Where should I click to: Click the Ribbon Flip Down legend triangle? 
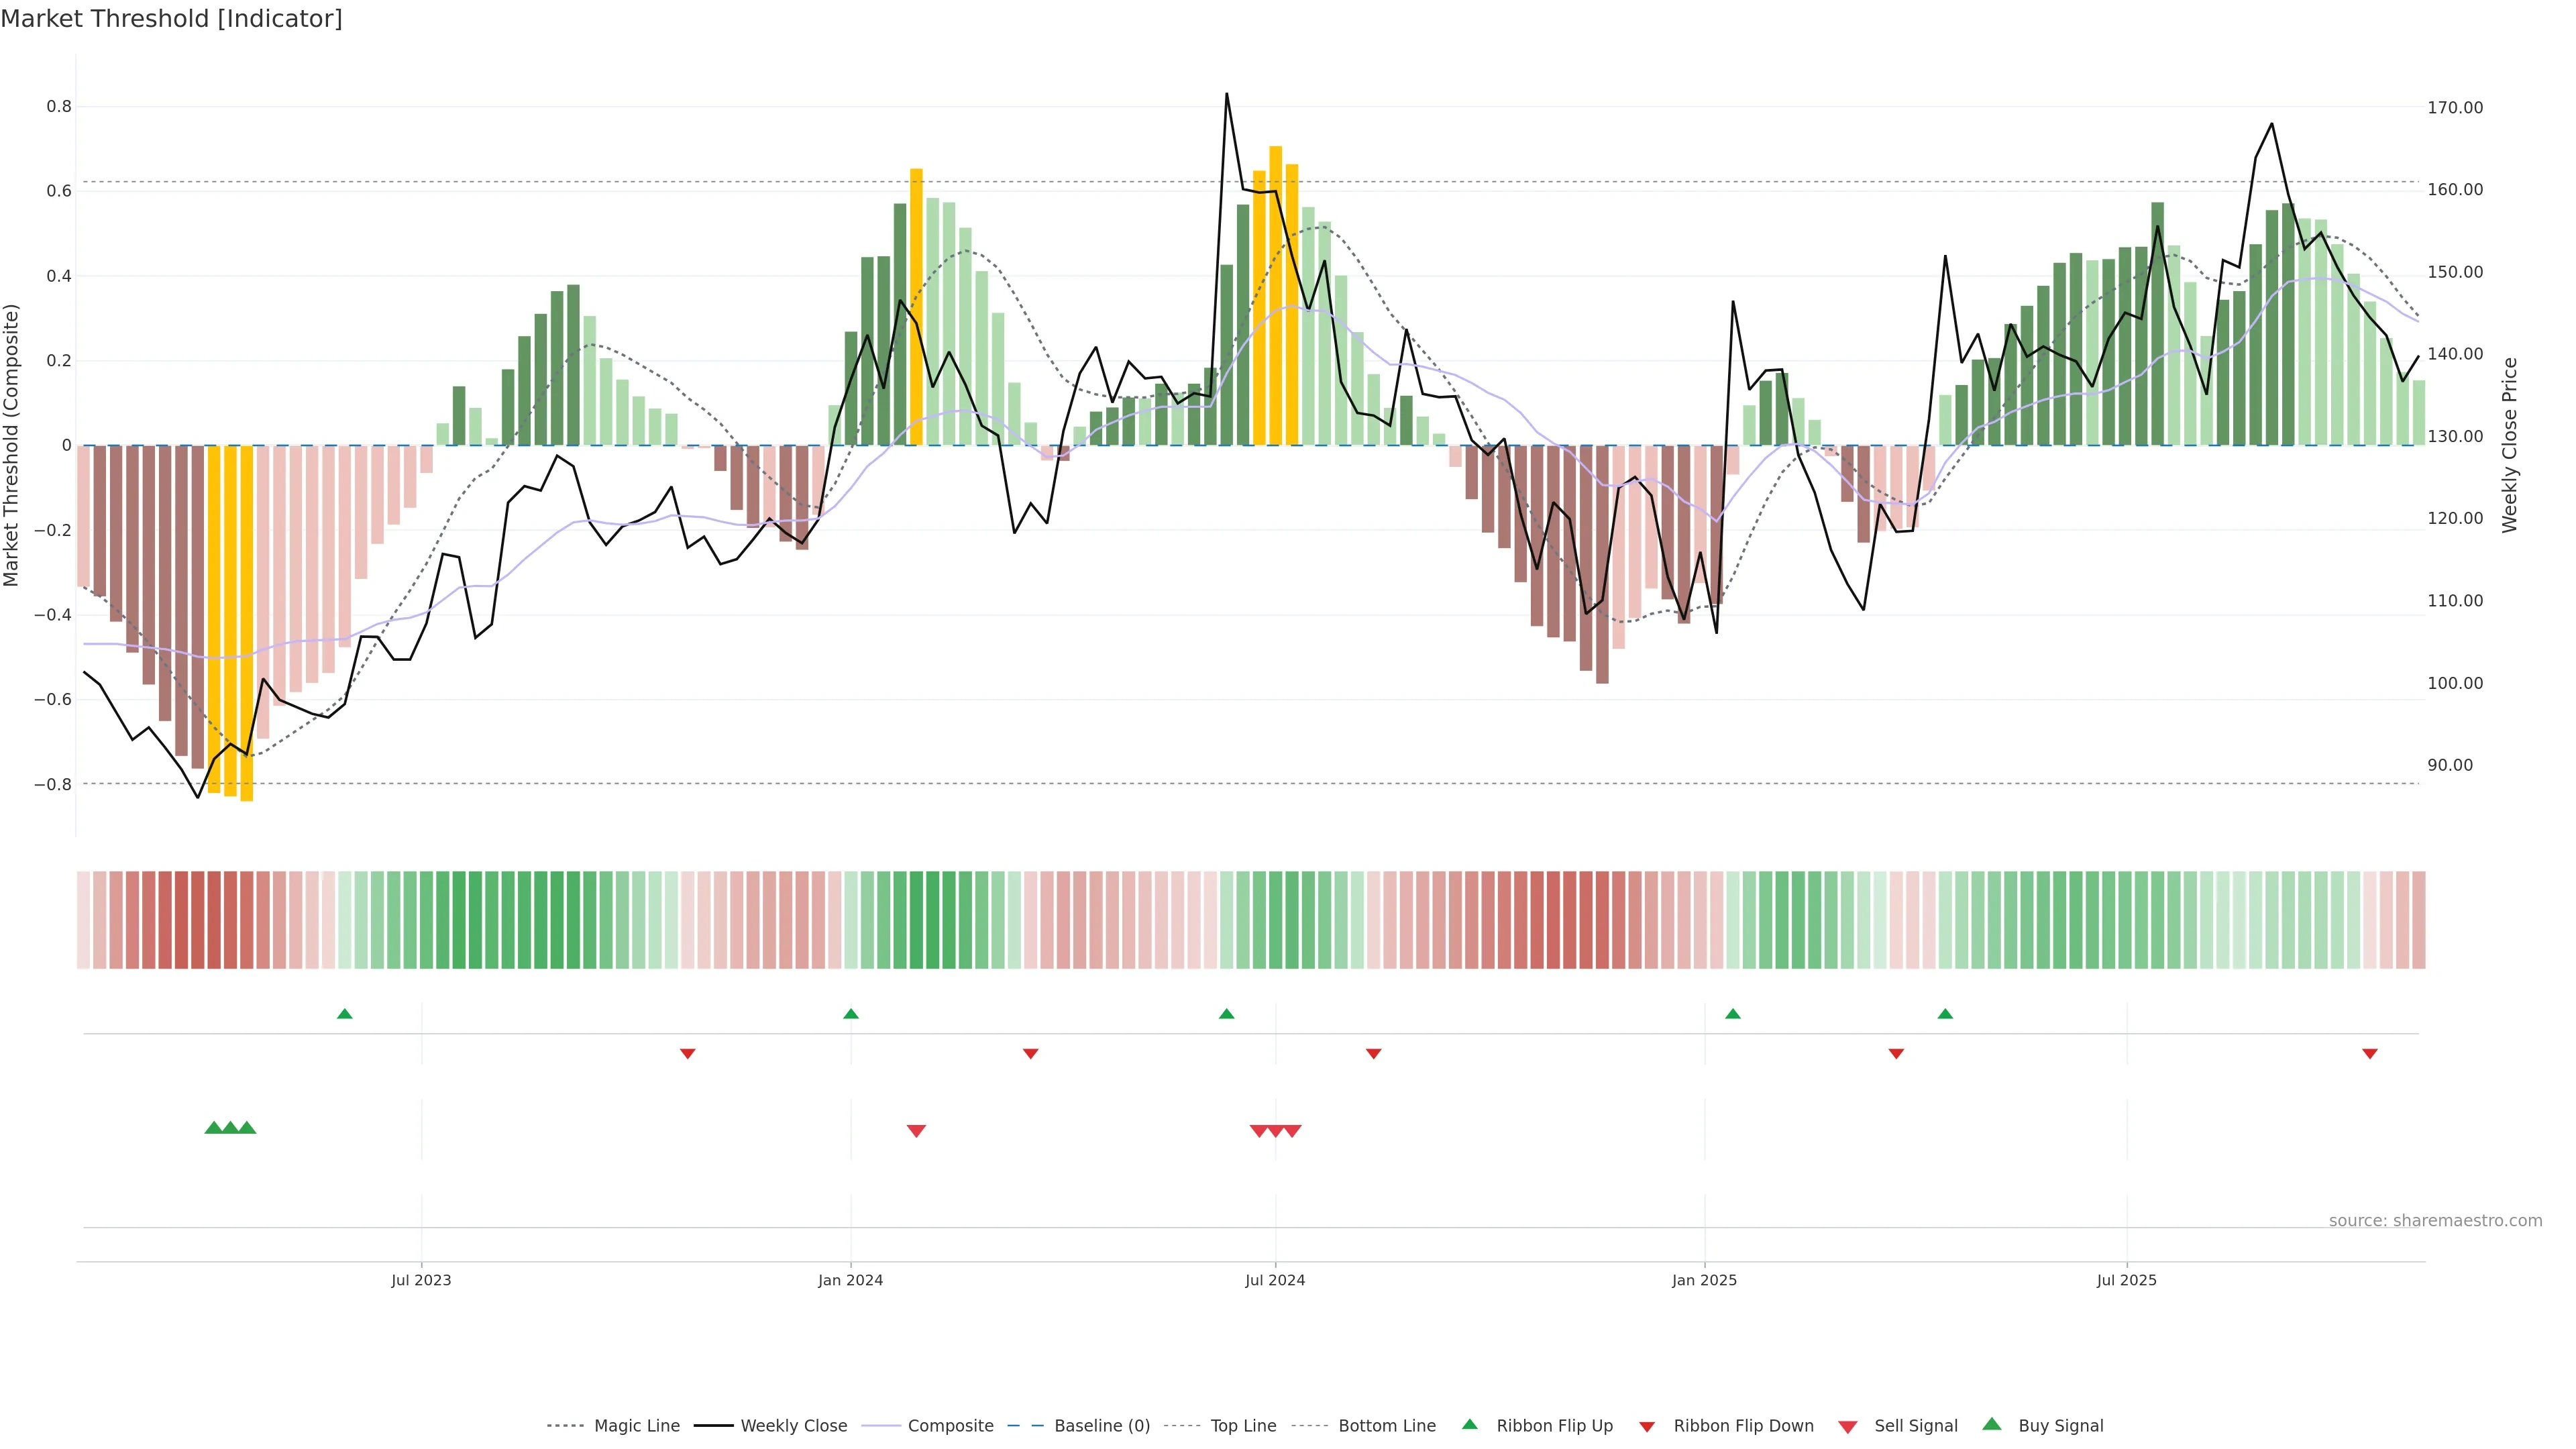tap(1647, 1427)
